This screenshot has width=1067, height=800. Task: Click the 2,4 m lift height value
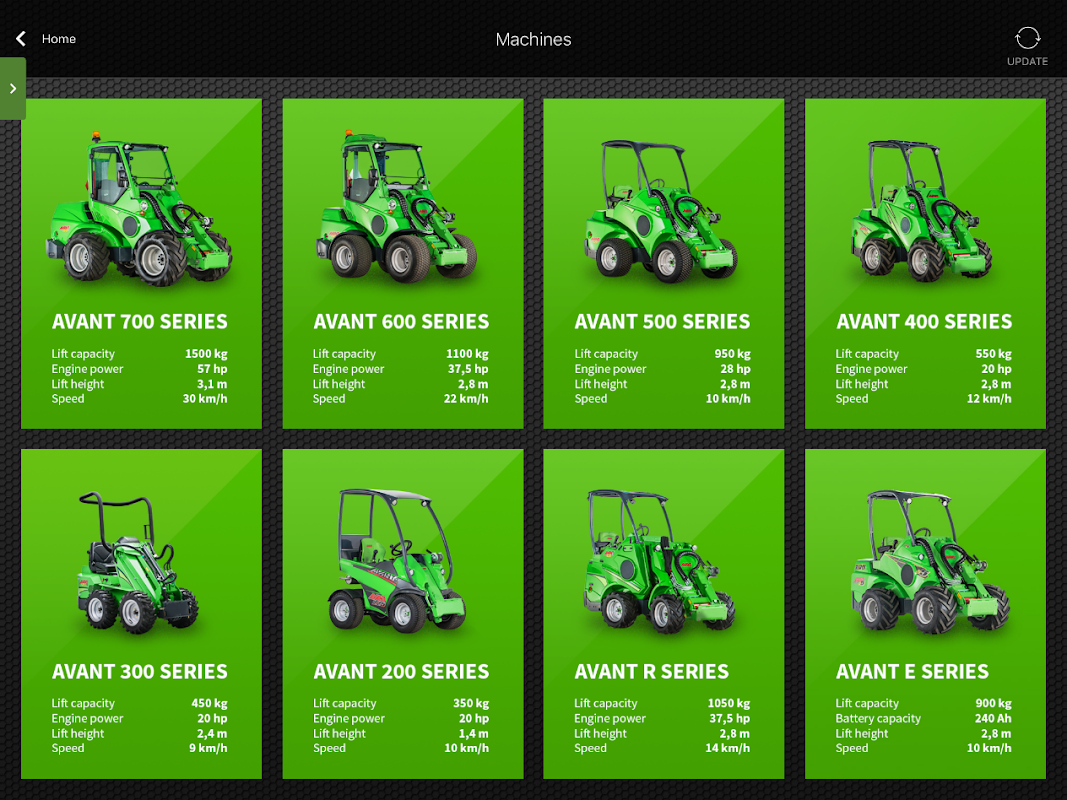[212, 733]
